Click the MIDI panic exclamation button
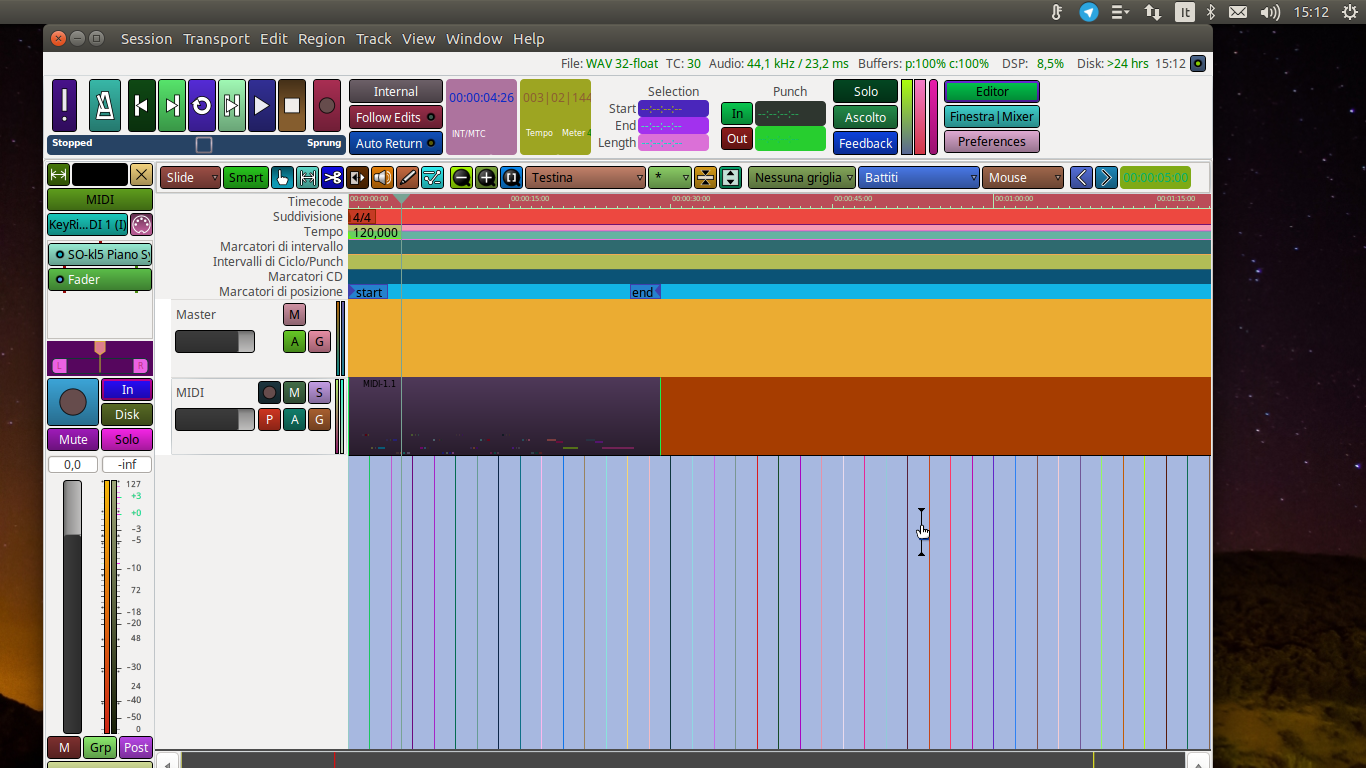Image resolution: width=1366 pixels, height=768 pixels. [64, 106]
